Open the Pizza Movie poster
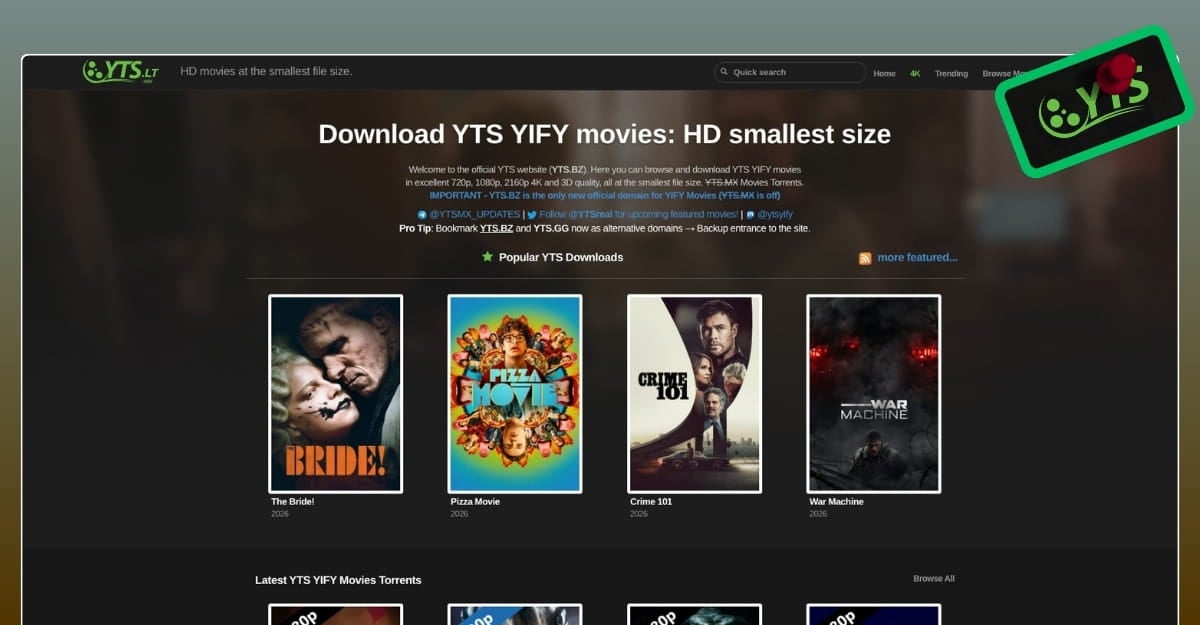1200x625 pixels. [515, 394]
